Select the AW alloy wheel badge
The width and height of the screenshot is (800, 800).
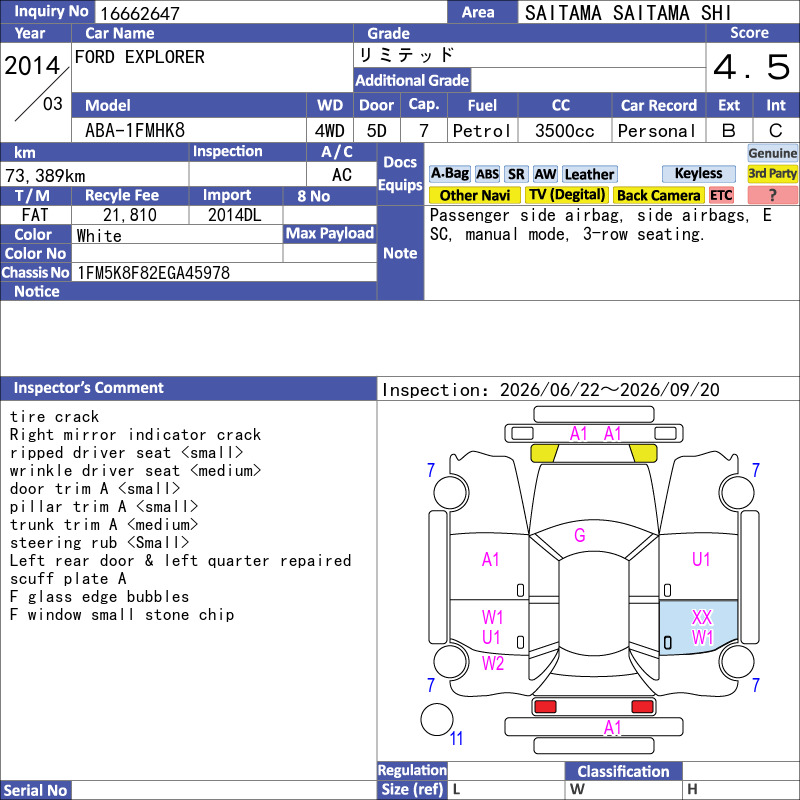point(545,174)
